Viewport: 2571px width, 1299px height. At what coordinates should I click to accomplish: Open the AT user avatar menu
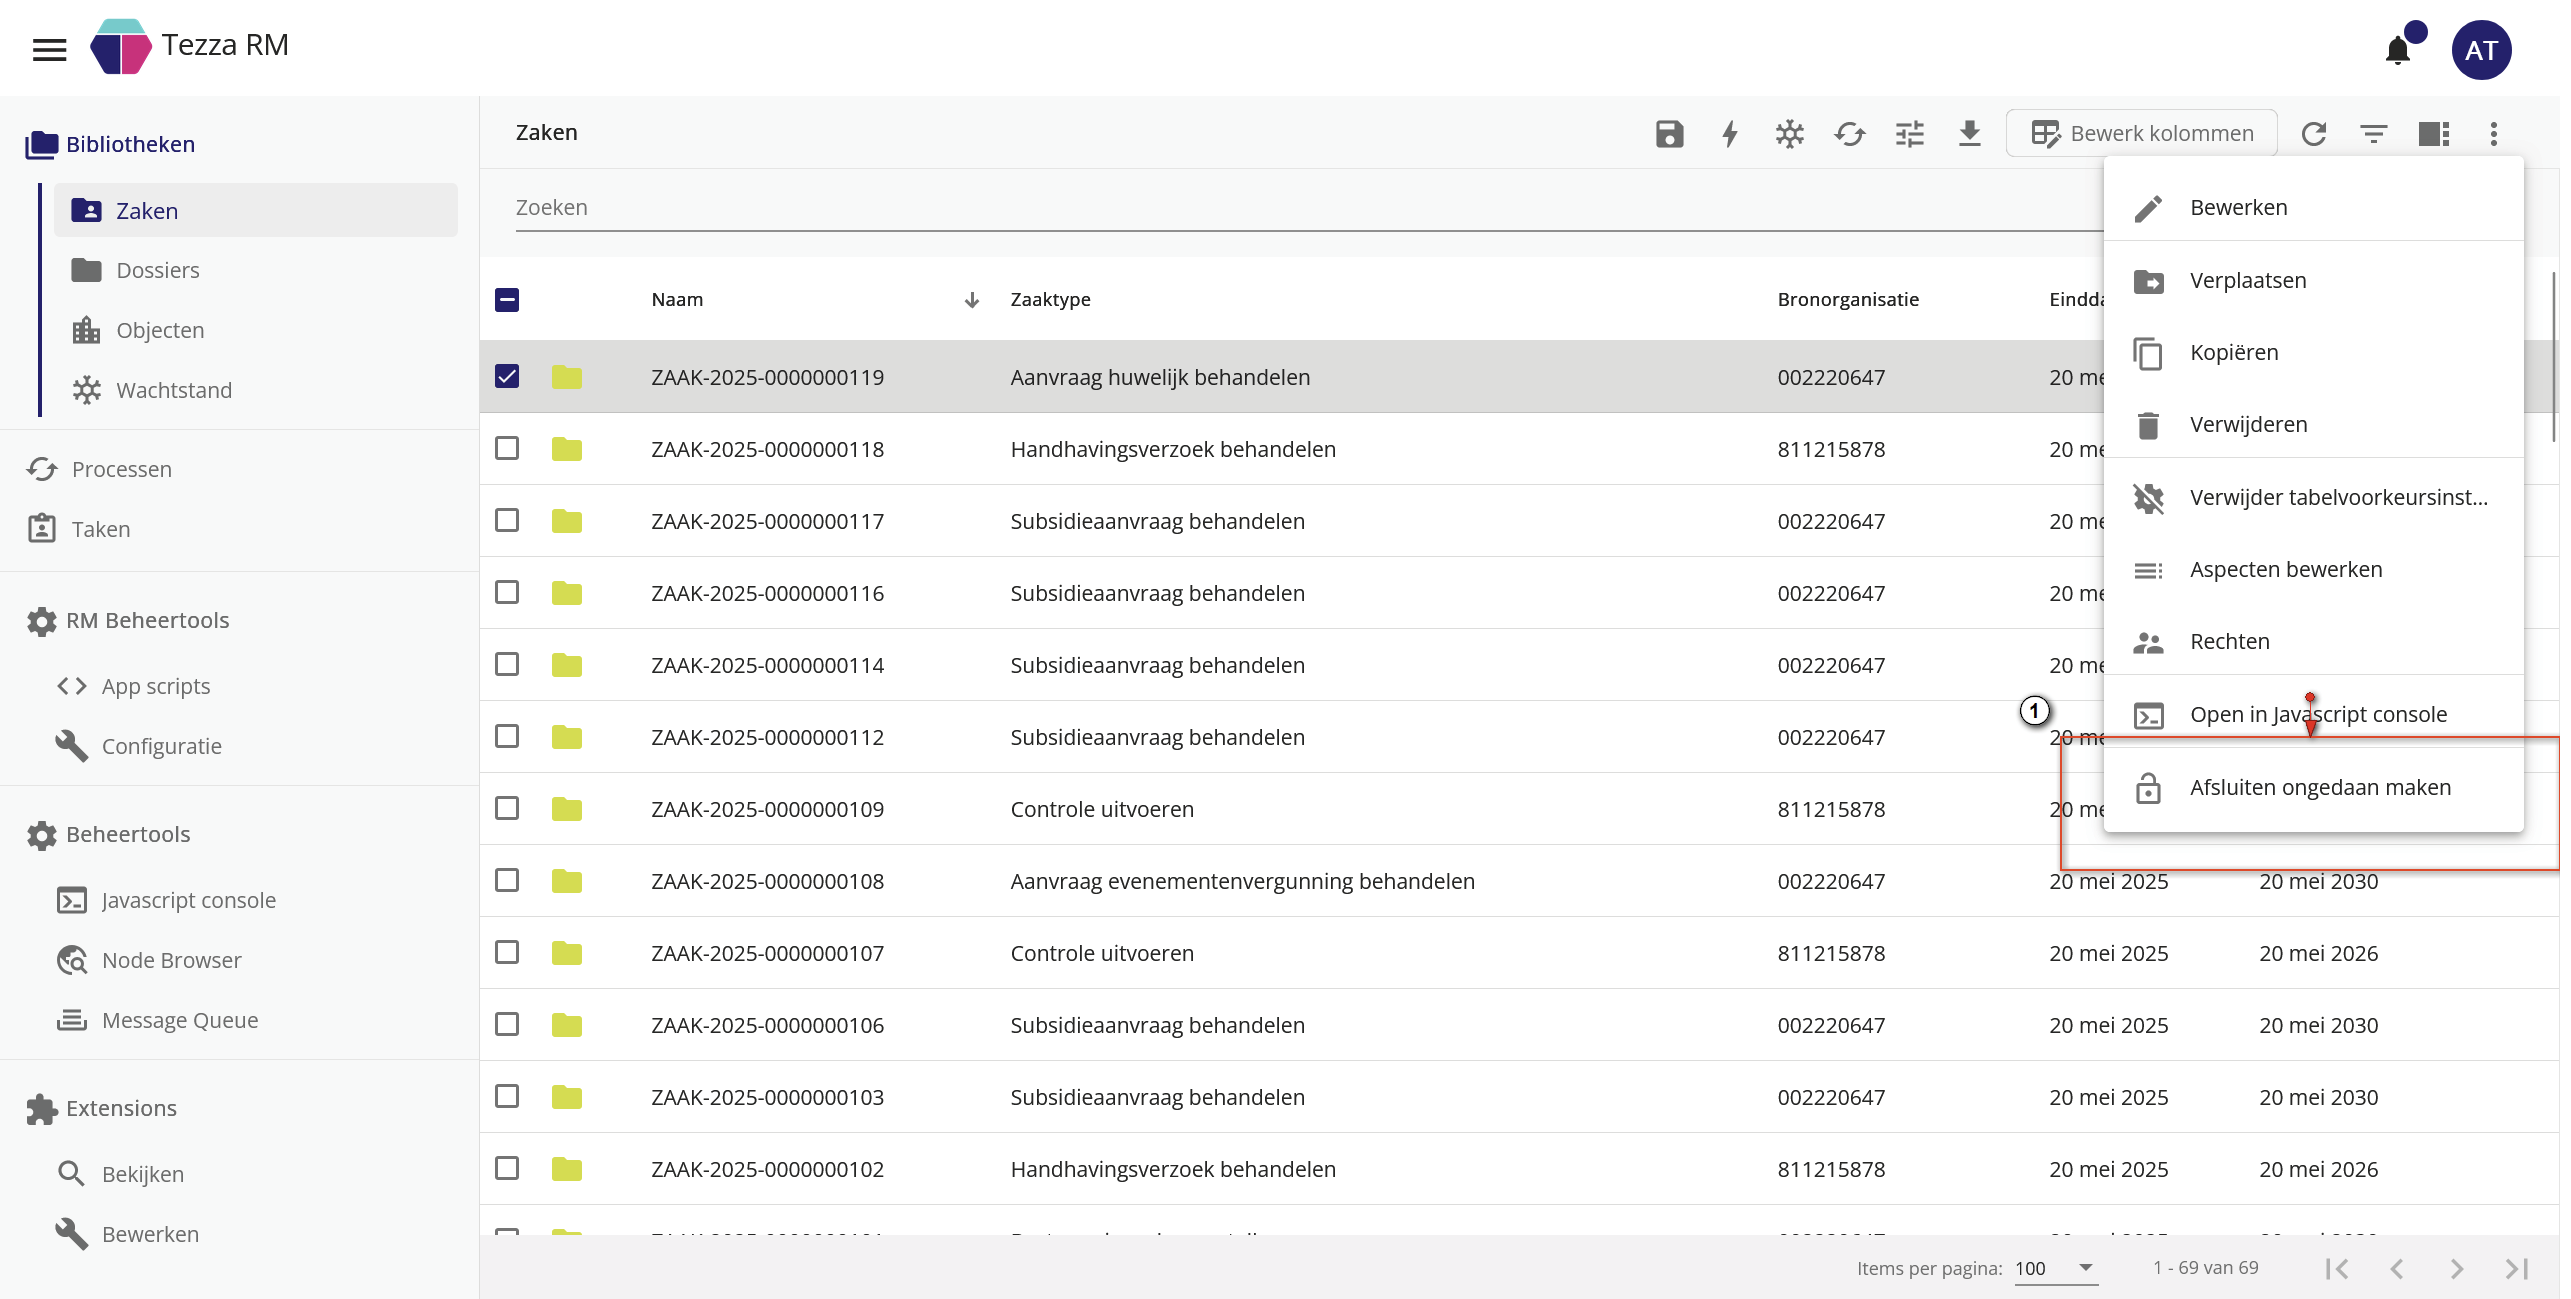[2481, 50]
